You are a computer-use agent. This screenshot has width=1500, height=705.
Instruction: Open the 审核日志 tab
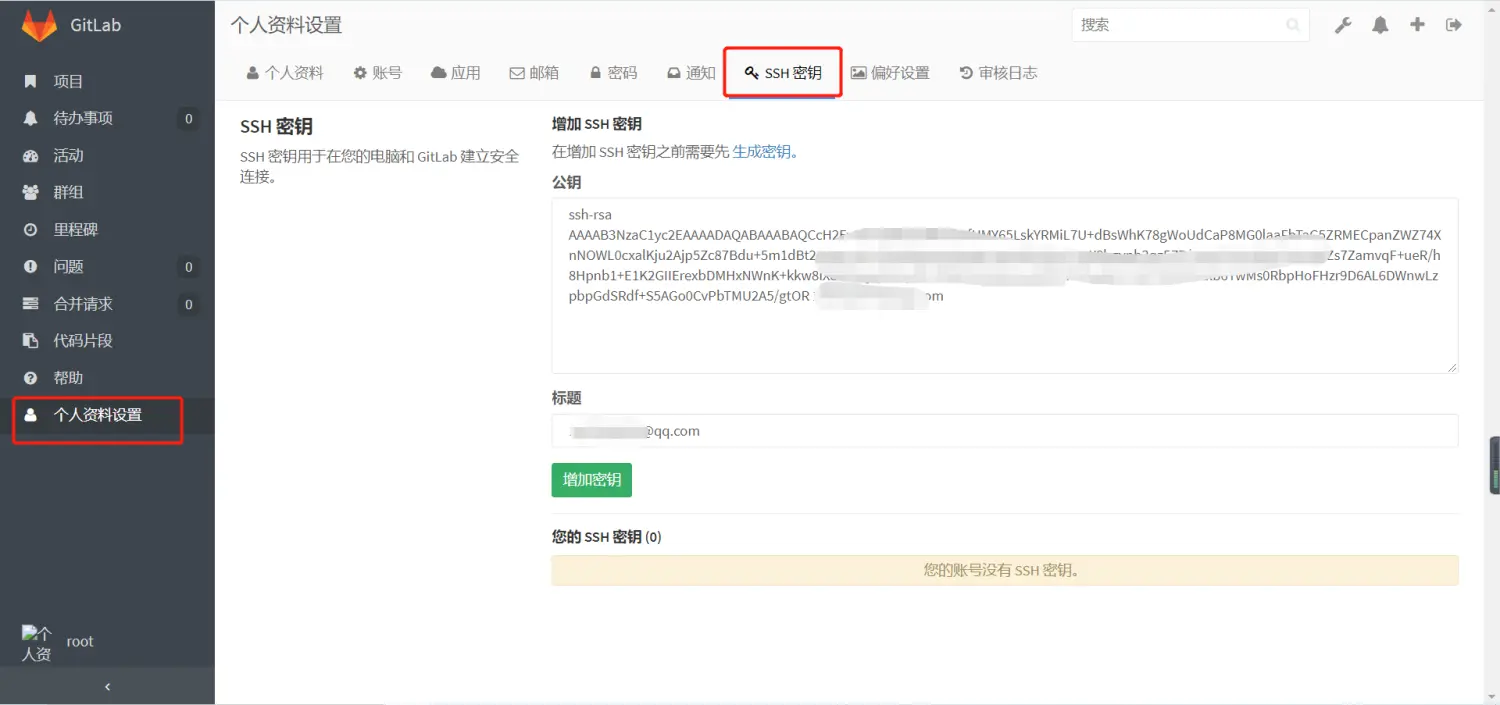[998, 71]
